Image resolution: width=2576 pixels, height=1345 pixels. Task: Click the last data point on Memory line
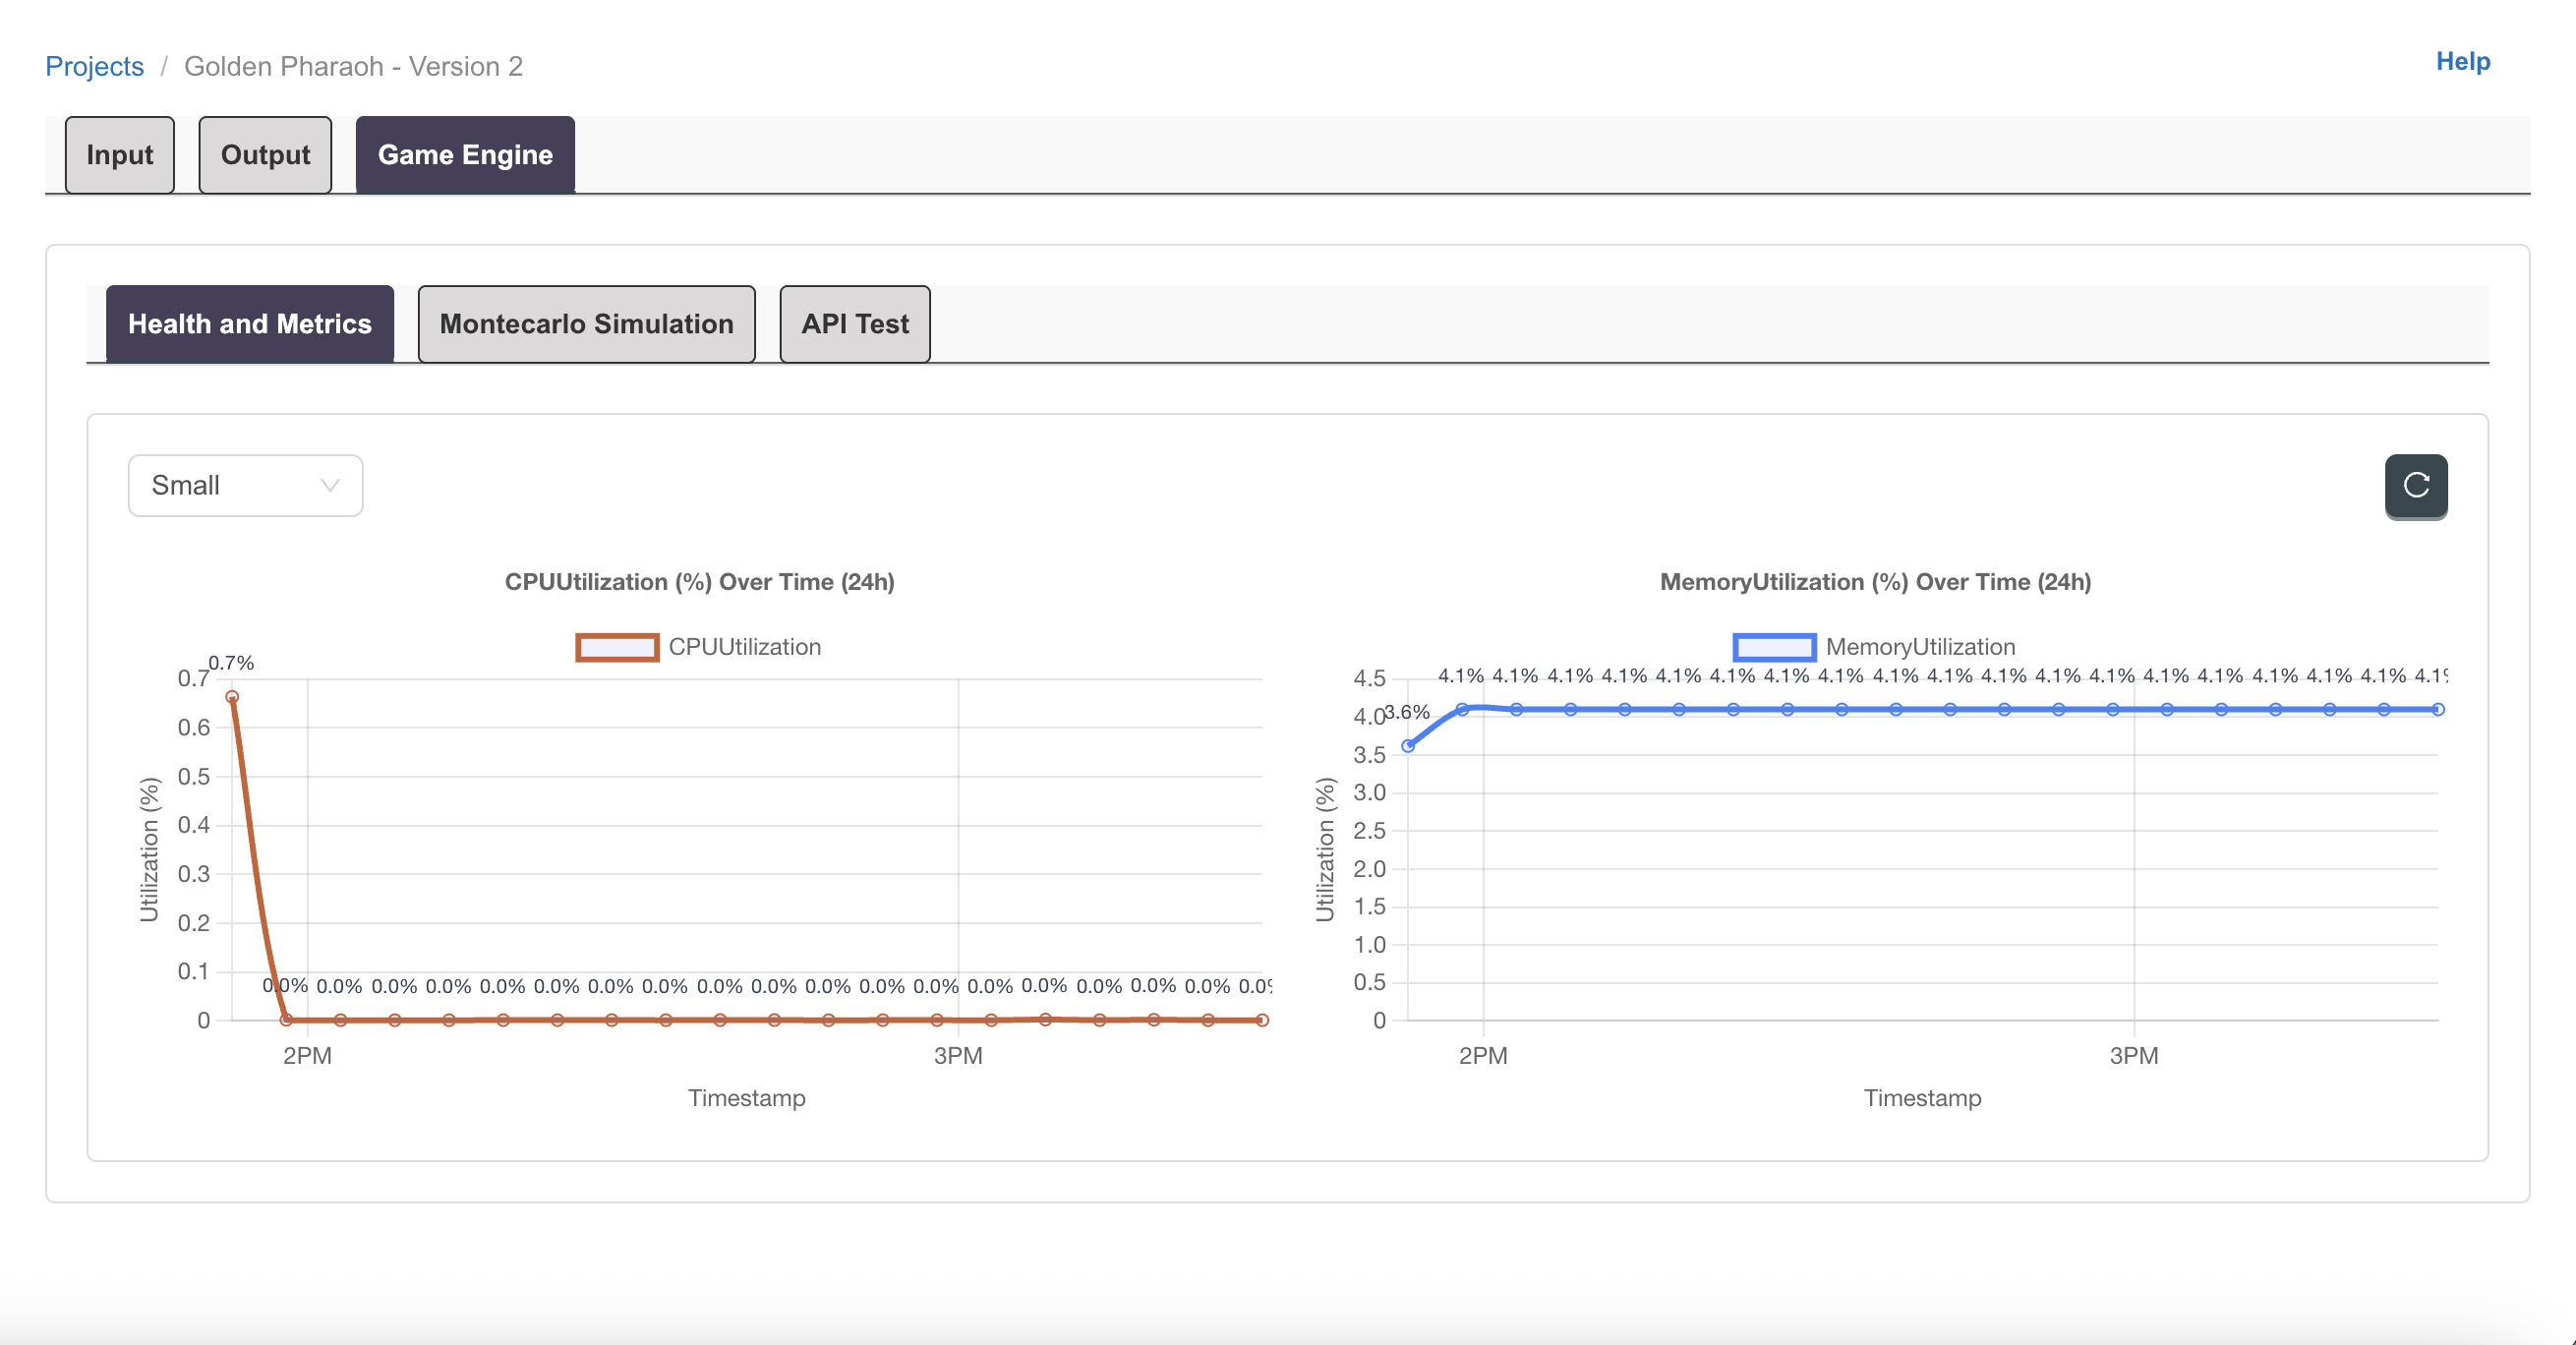(x=2438, y=709)
